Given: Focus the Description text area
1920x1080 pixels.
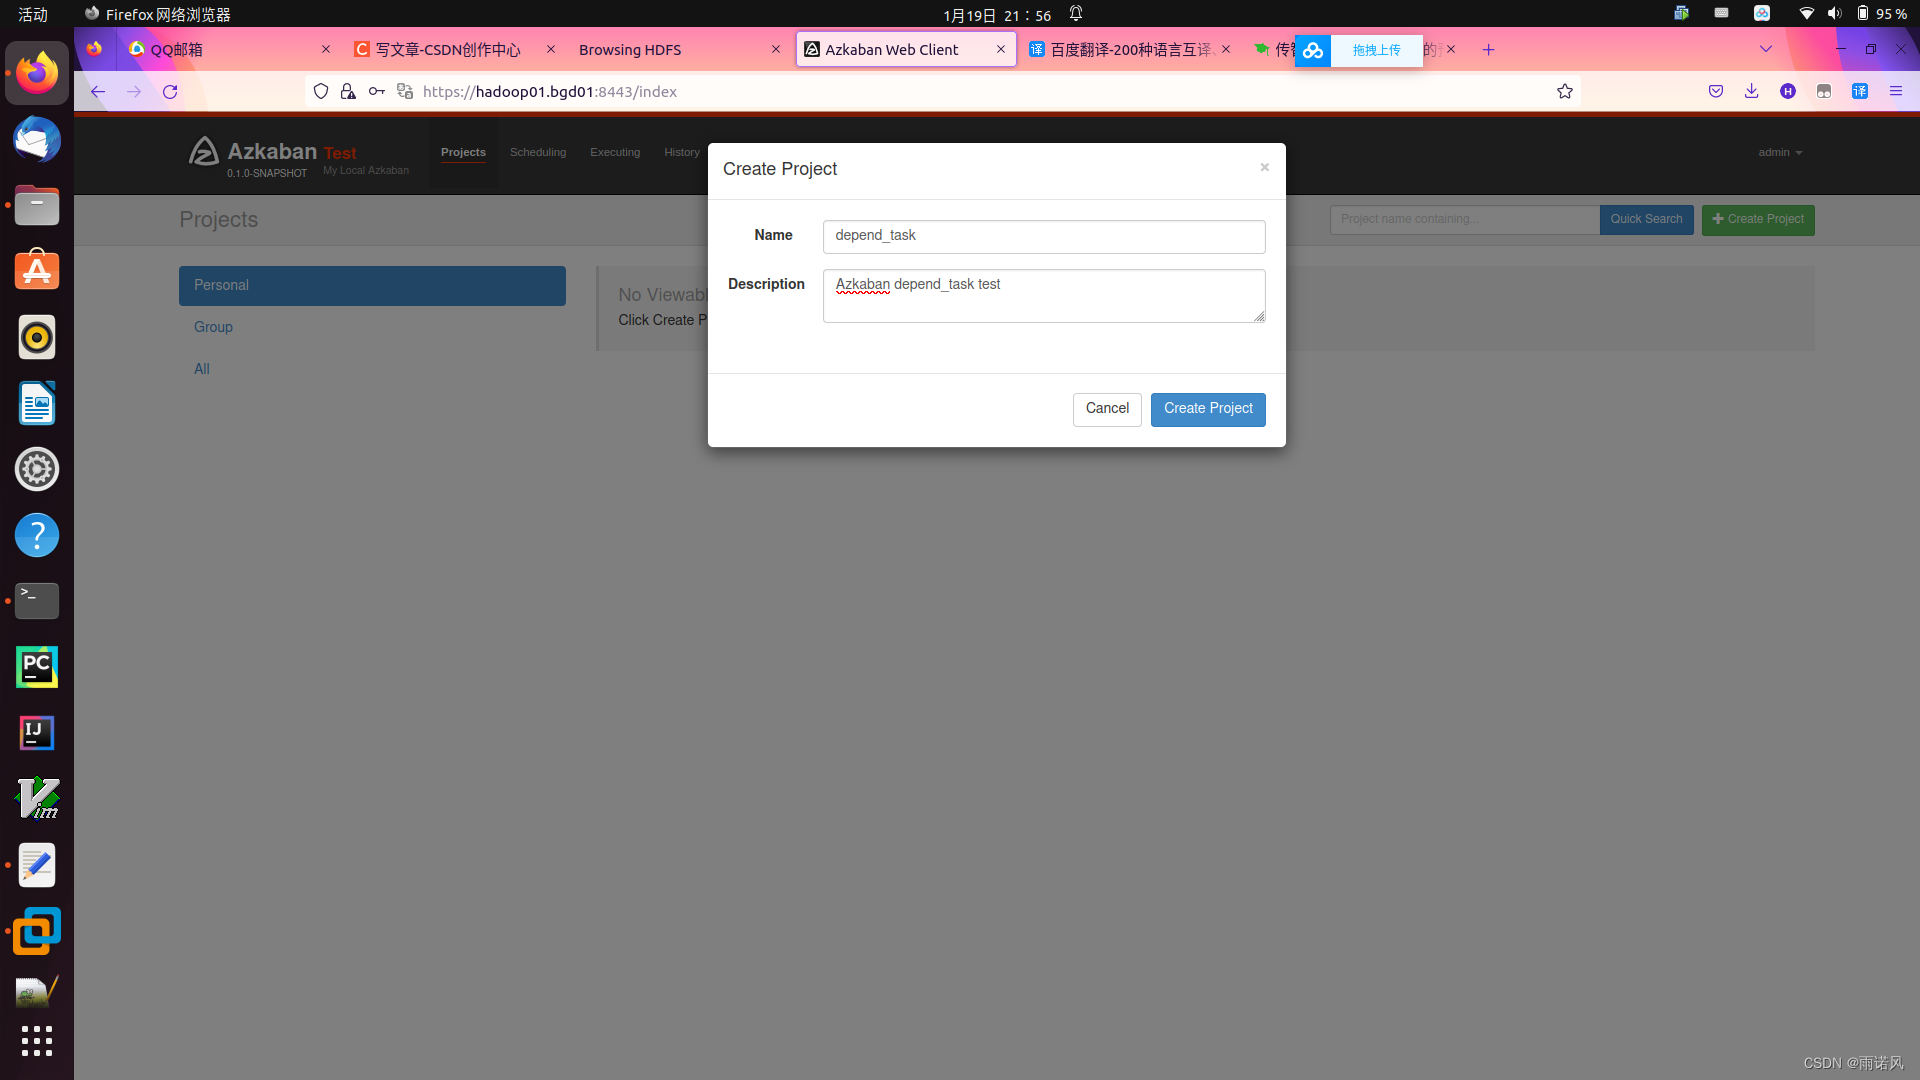Looking at the screenshot, I should tap(1043, 296).
